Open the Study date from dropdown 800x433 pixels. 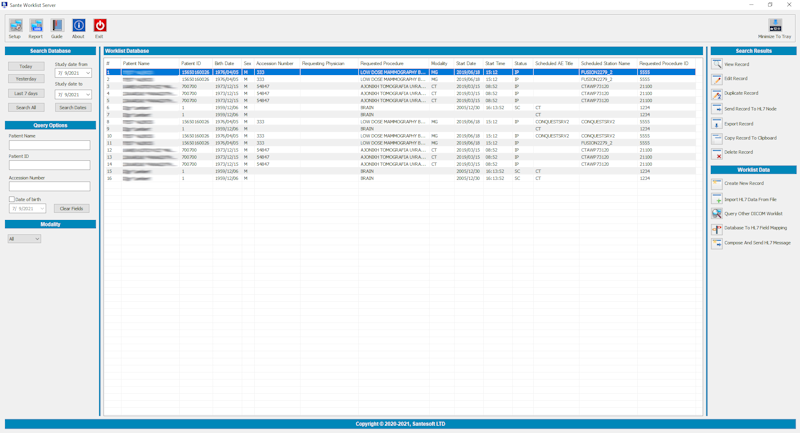coord(87,73)
